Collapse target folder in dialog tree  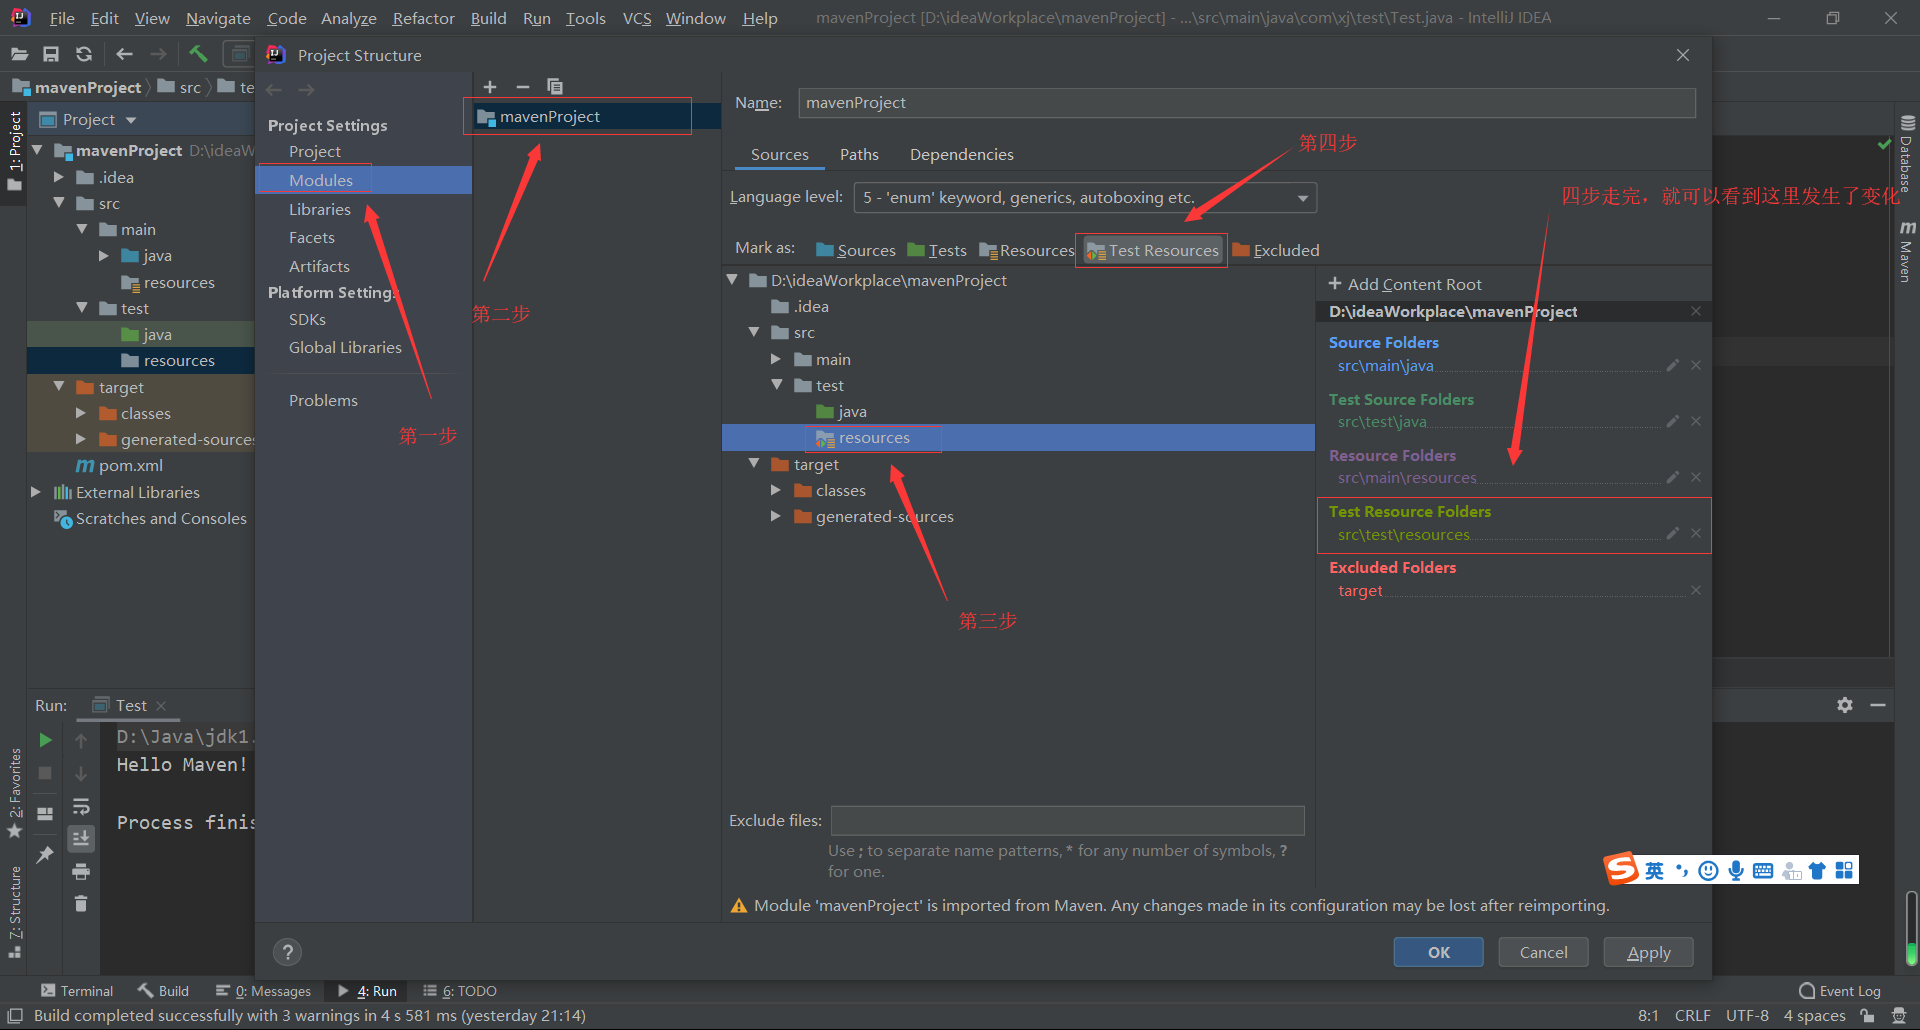754,464
